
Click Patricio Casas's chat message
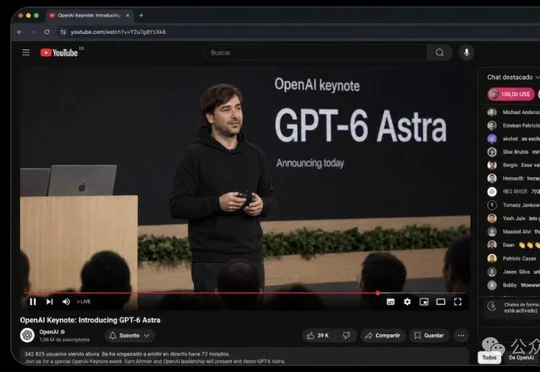pyautogui.click(x=513, y=258)
